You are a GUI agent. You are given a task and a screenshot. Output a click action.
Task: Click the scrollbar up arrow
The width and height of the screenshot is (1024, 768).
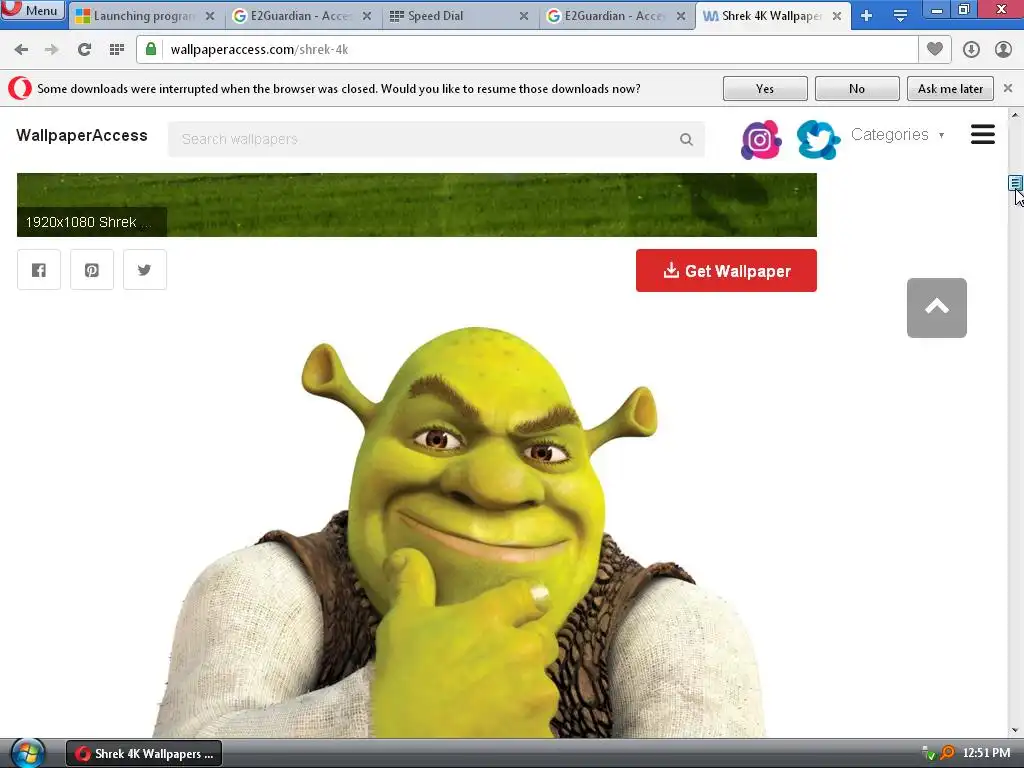pos(1015,115)
